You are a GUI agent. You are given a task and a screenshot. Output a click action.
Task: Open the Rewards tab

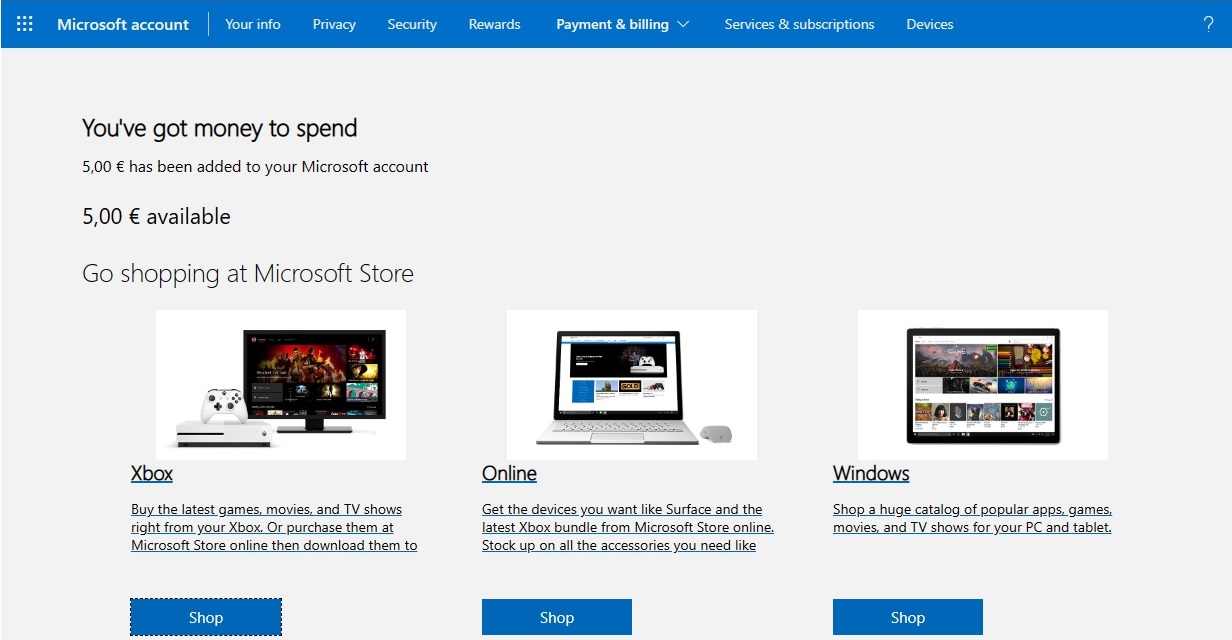(494, 24)
